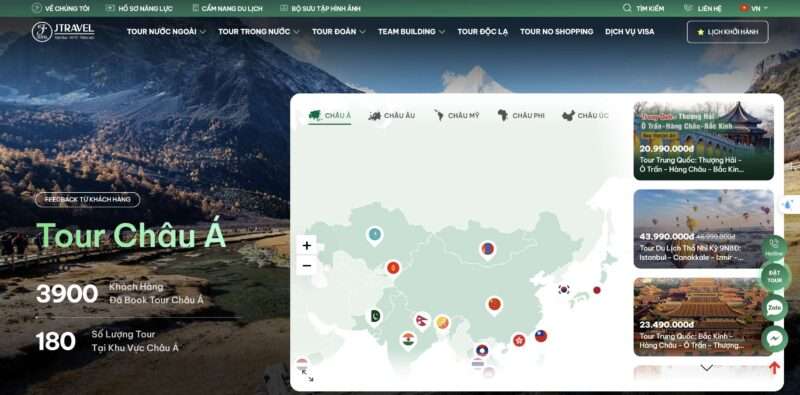This screenshot has width=800, height=395.
Task: Select the Japan flag marker
Action: [x=597, y=290]
